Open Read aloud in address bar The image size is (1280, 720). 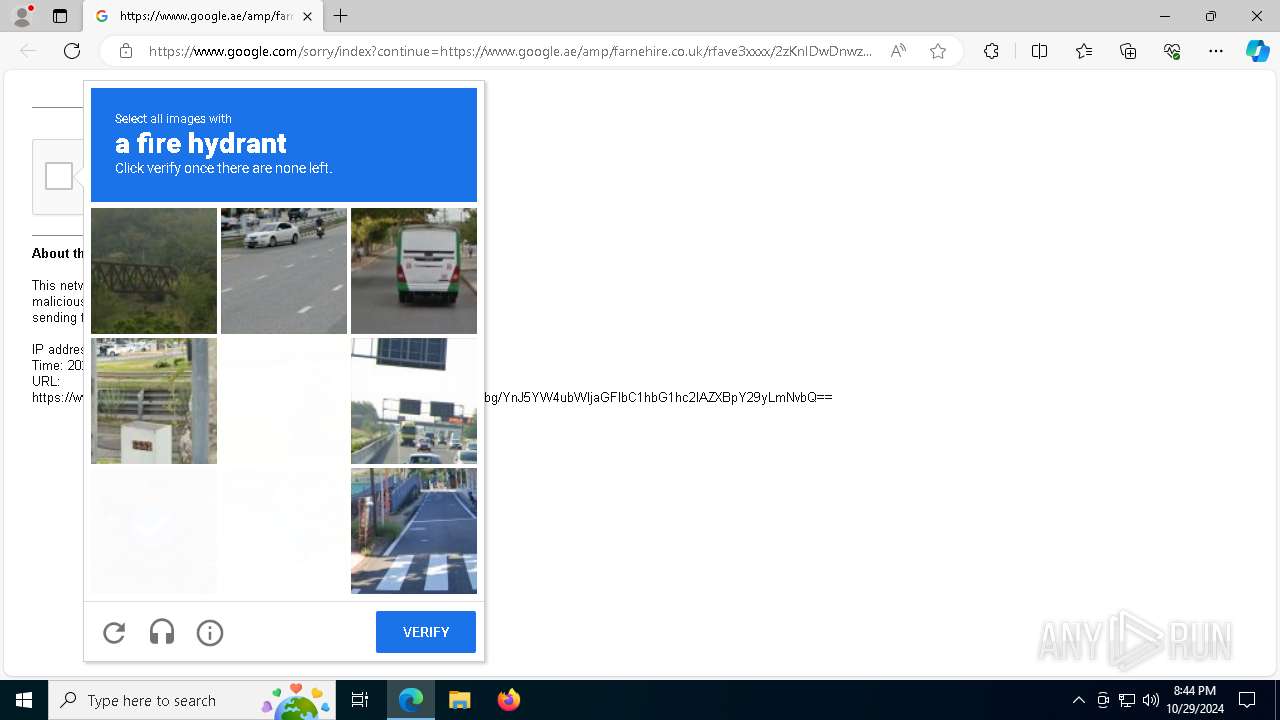[898, 51]
